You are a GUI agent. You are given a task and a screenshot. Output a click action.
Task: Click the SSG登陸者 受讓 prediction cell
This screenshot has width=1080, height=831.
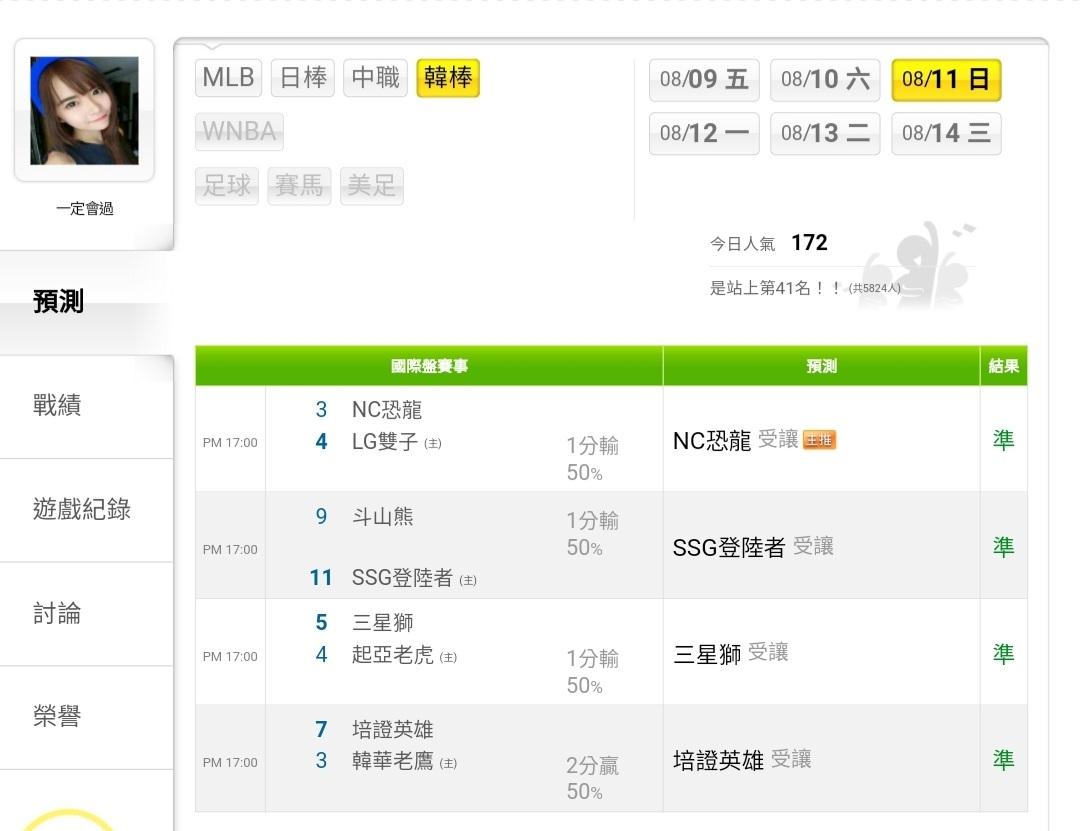(822, 547)
